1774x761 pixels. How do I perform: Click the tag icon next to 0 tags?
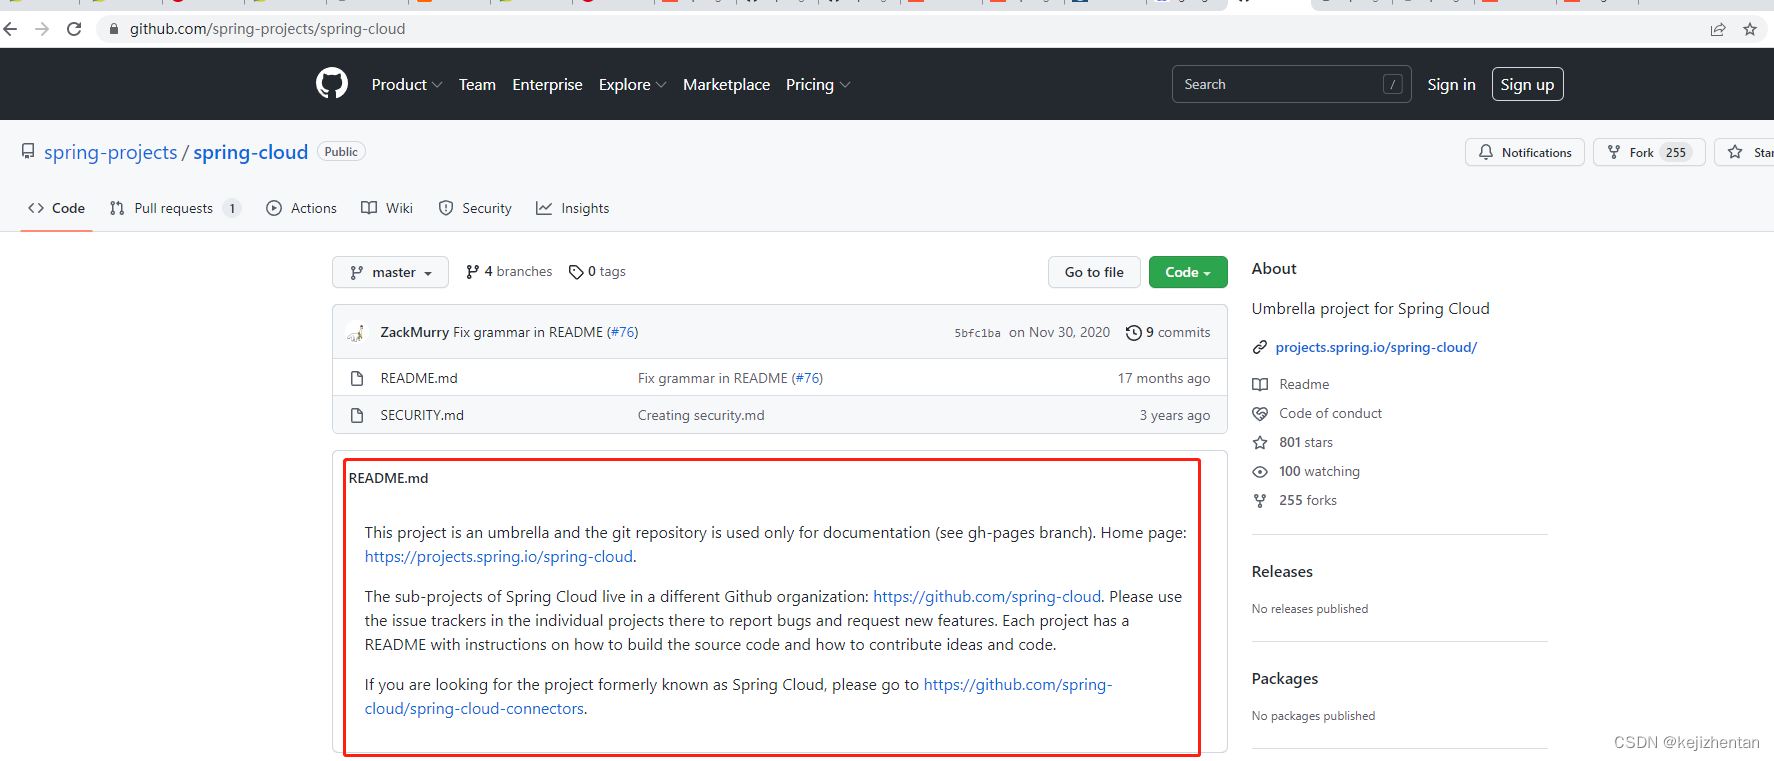[x=576, y=272]
